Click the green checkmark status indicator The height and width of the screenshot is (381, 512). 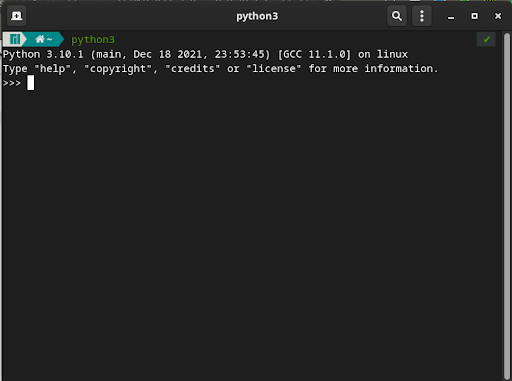[x=486, y=39]
